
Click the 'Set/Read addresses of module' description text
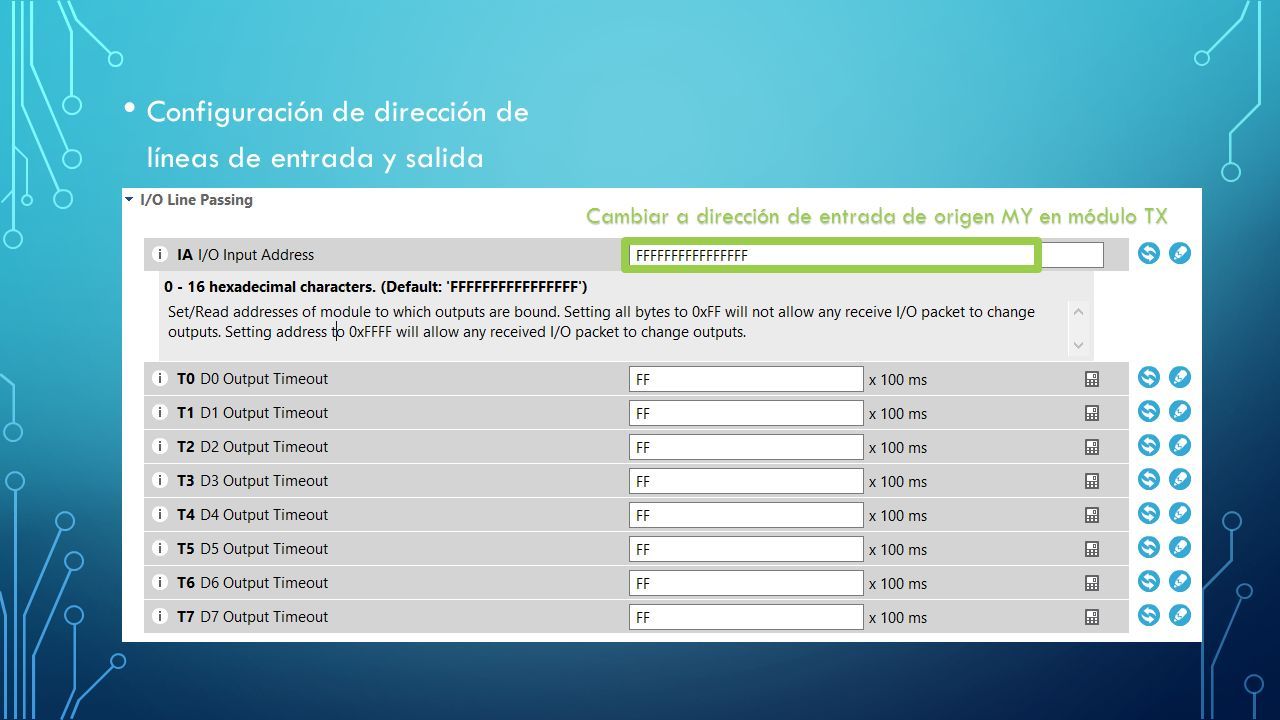(601, 322)
